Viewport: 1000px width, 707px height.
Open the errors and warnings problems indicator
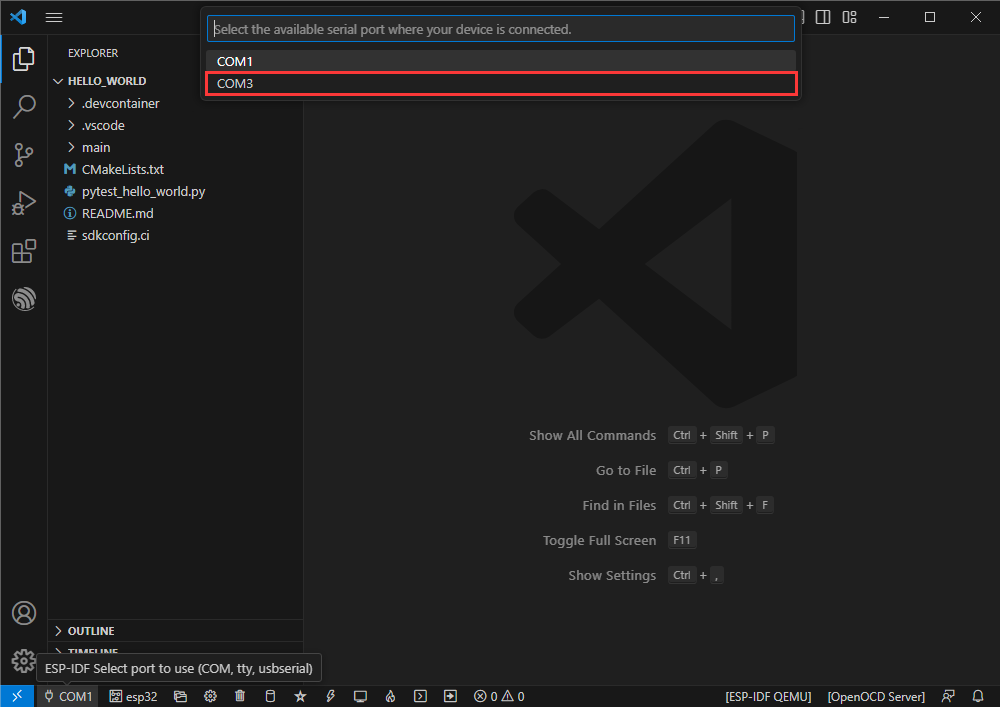point(499,696)
